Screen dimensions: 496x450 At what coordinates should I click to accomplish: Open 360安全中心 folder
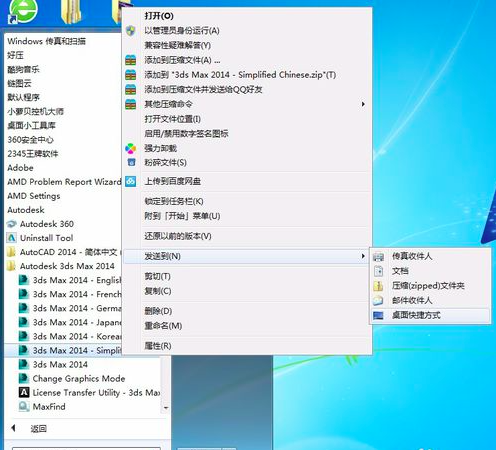30,140
